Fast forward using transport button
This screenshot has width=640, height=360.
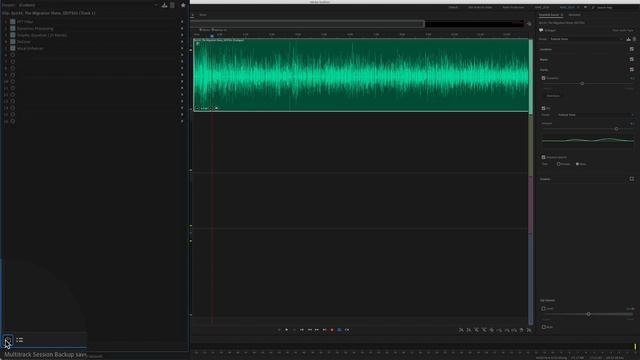[317, 330]
